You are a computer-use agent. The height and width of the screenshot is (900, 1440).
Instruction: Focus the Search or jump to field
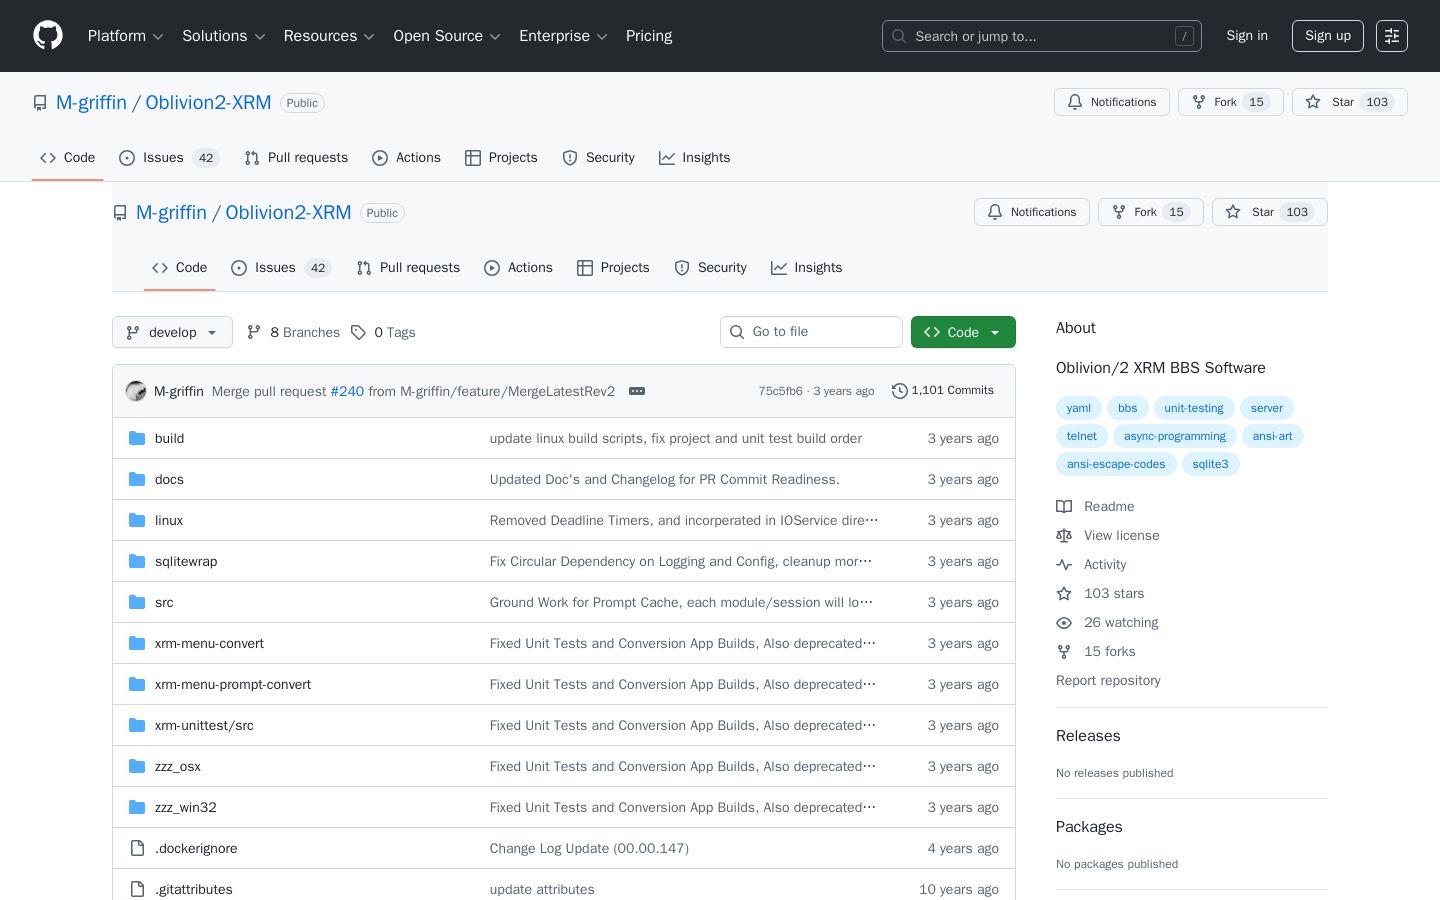point(1041,36)
